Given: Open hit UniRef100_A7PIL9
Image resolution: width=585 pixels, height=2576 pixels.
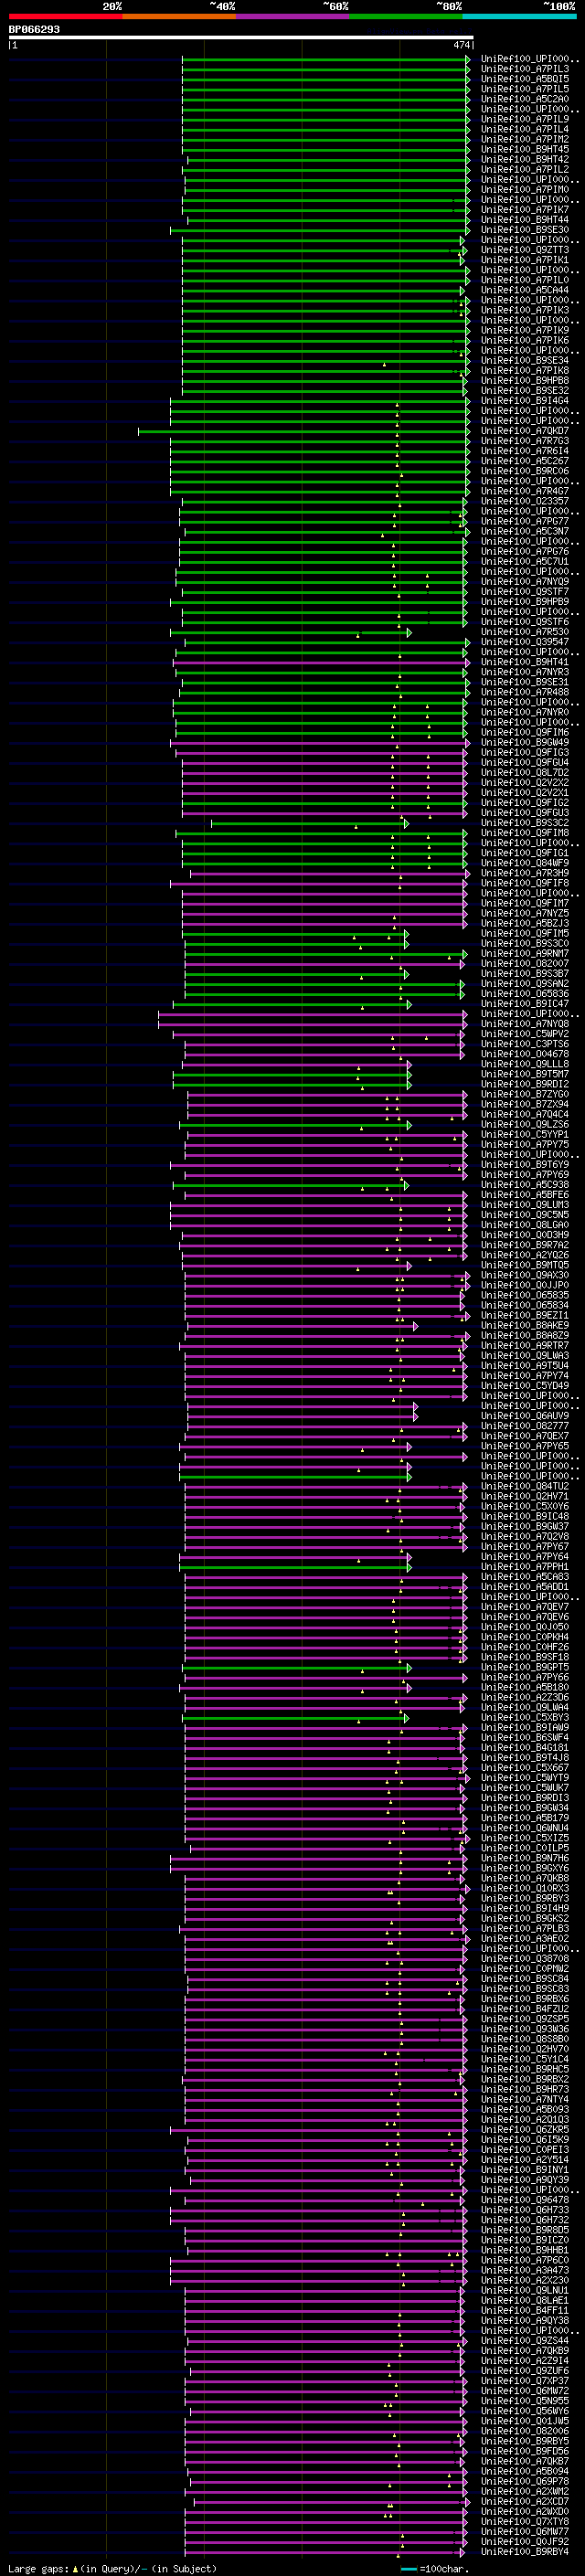Looking at the screenshot, I should [525, 119].
